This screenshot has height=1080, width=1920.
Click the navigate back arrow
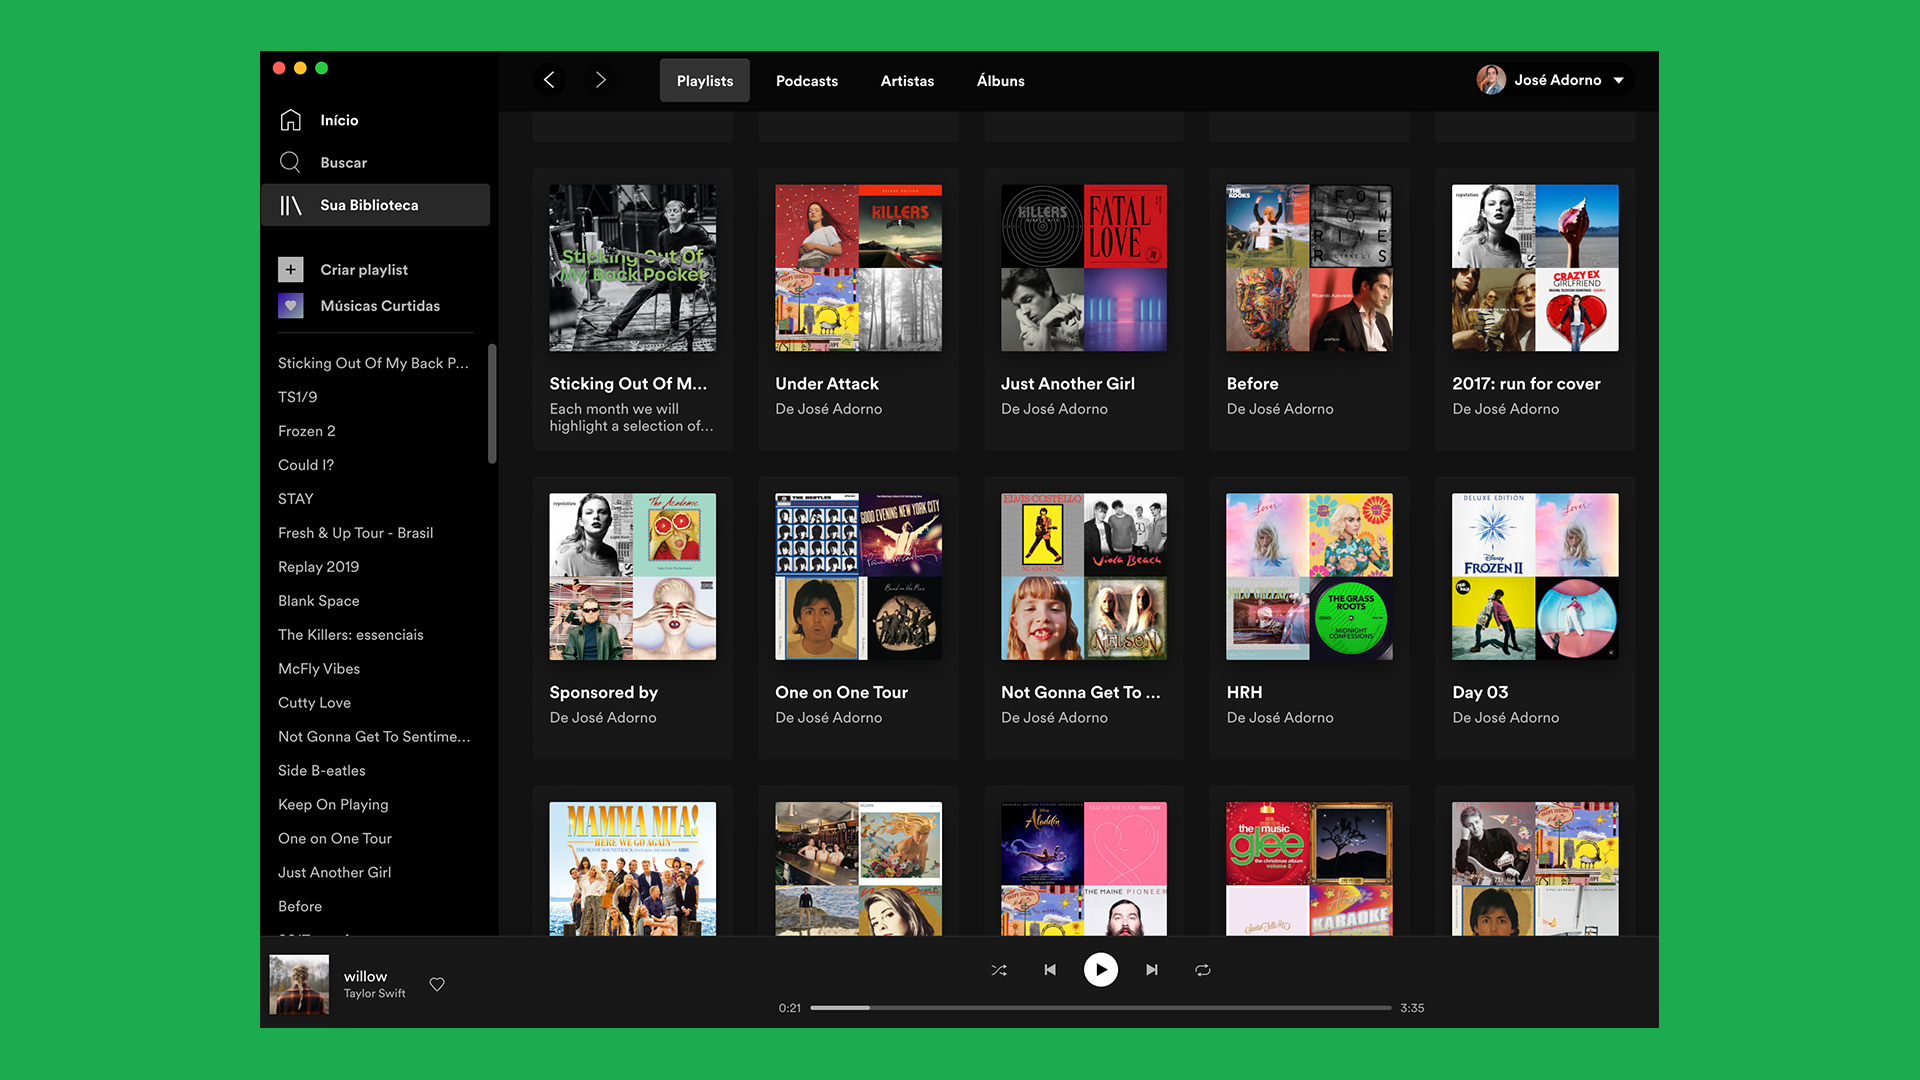pos(549,80)
